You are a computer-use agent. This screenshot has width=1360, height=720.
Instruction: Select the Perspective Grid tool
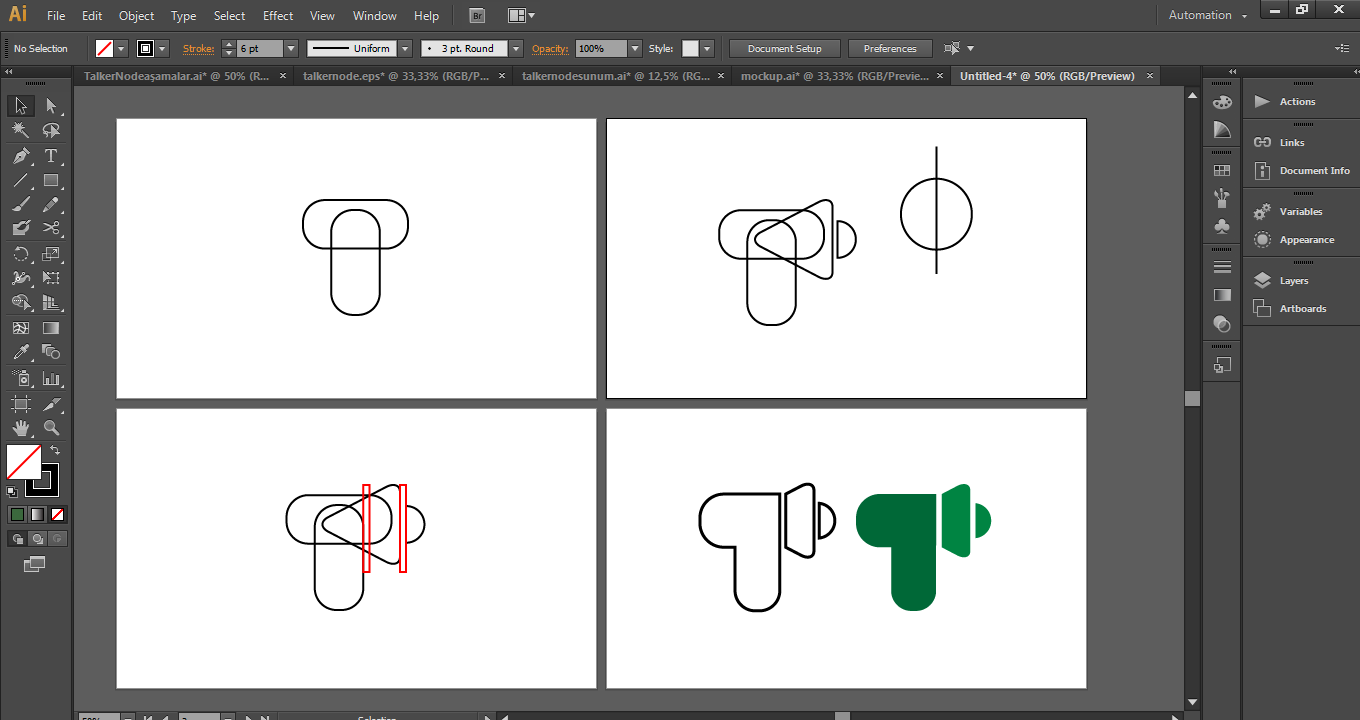[51, 302]
